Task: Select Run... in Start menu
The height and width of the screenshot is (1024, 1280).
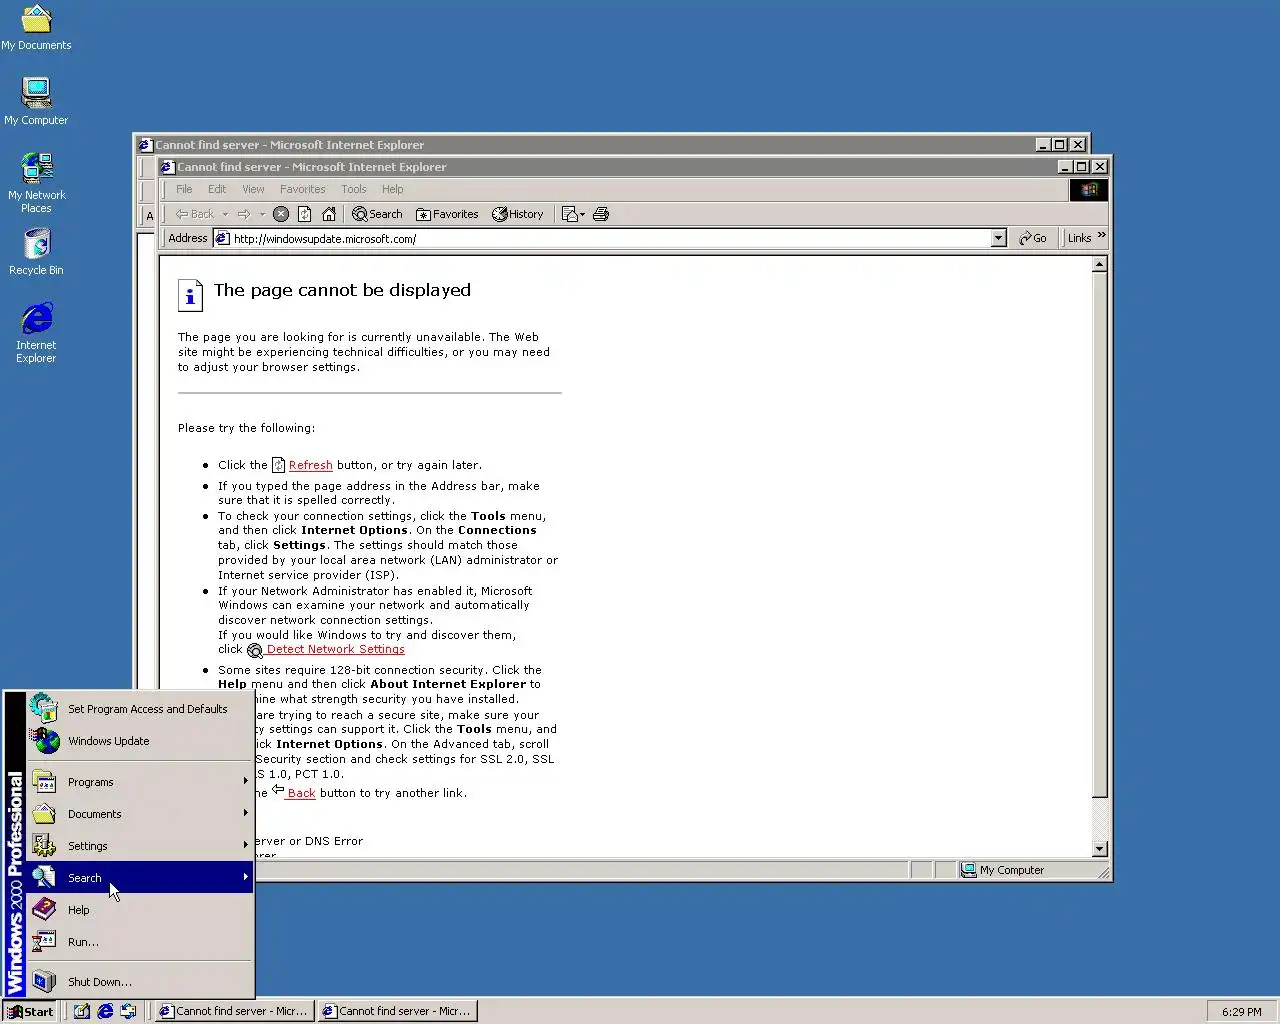Action: 140,942
